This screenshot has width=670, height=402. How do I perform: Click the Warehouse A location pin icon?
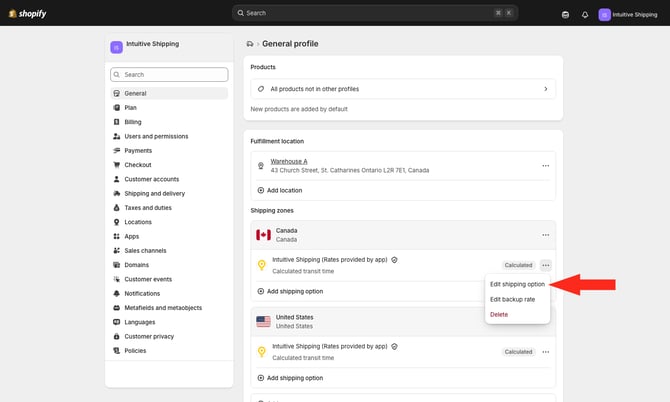pyautogui.click(x=261, y=166)
